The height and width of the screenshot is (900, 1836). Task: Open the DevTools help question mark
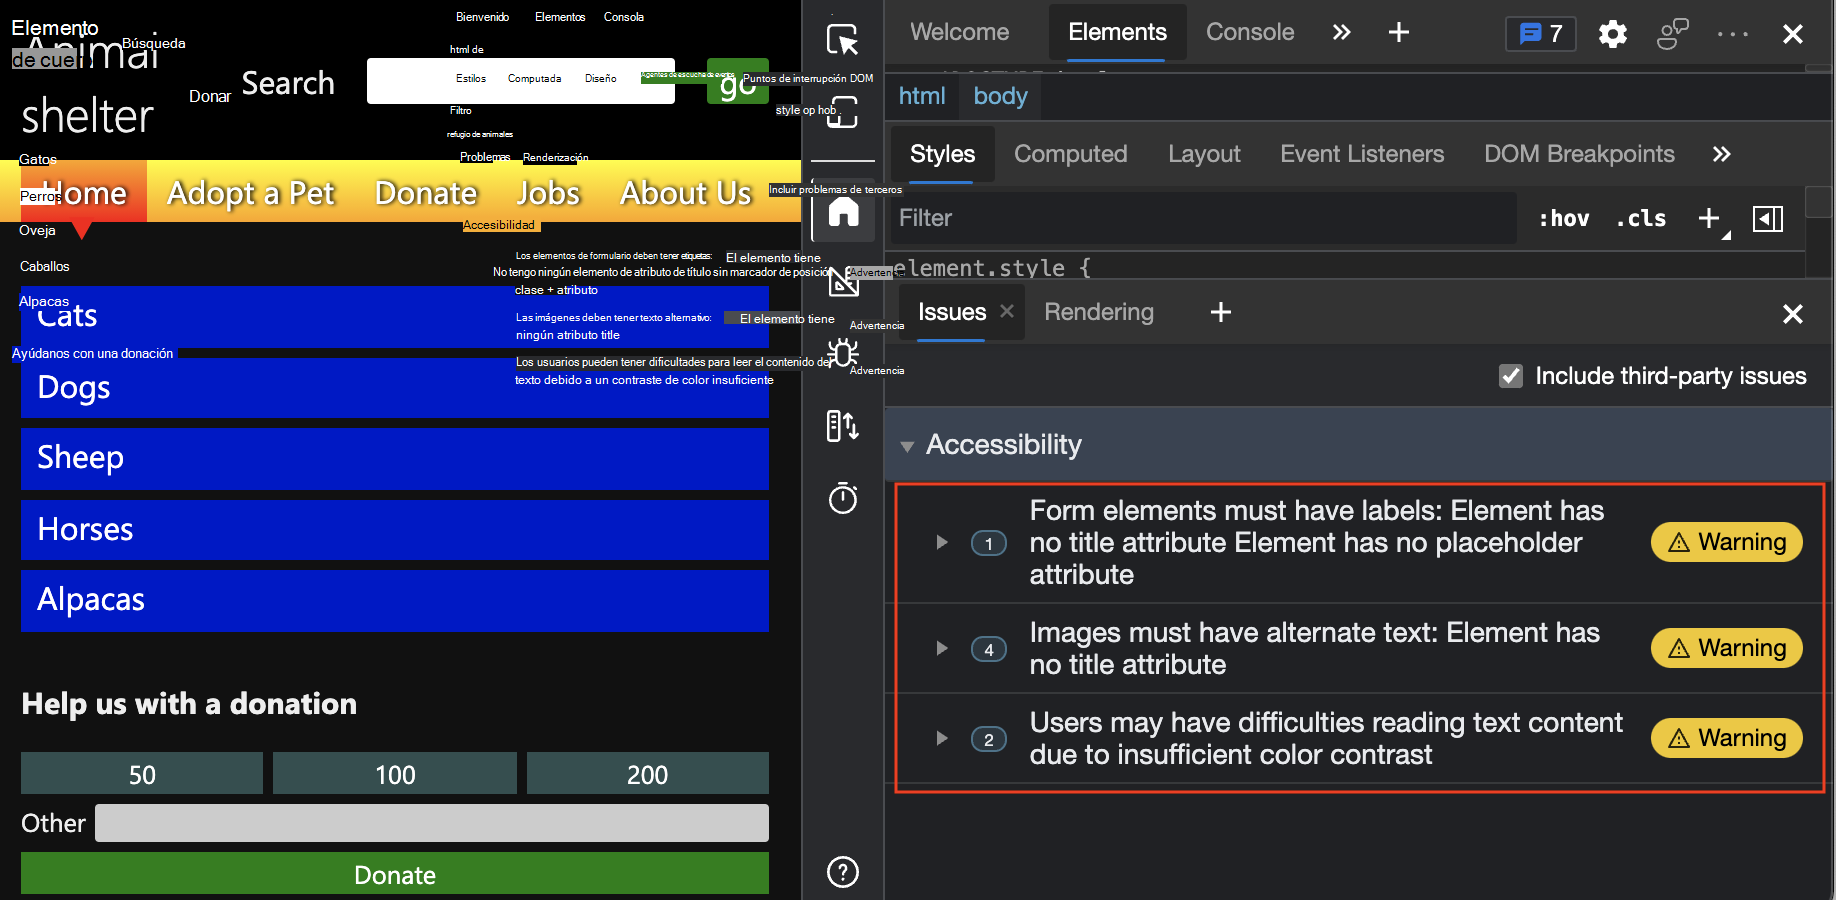pyautogui.click(x=843, y=872)
